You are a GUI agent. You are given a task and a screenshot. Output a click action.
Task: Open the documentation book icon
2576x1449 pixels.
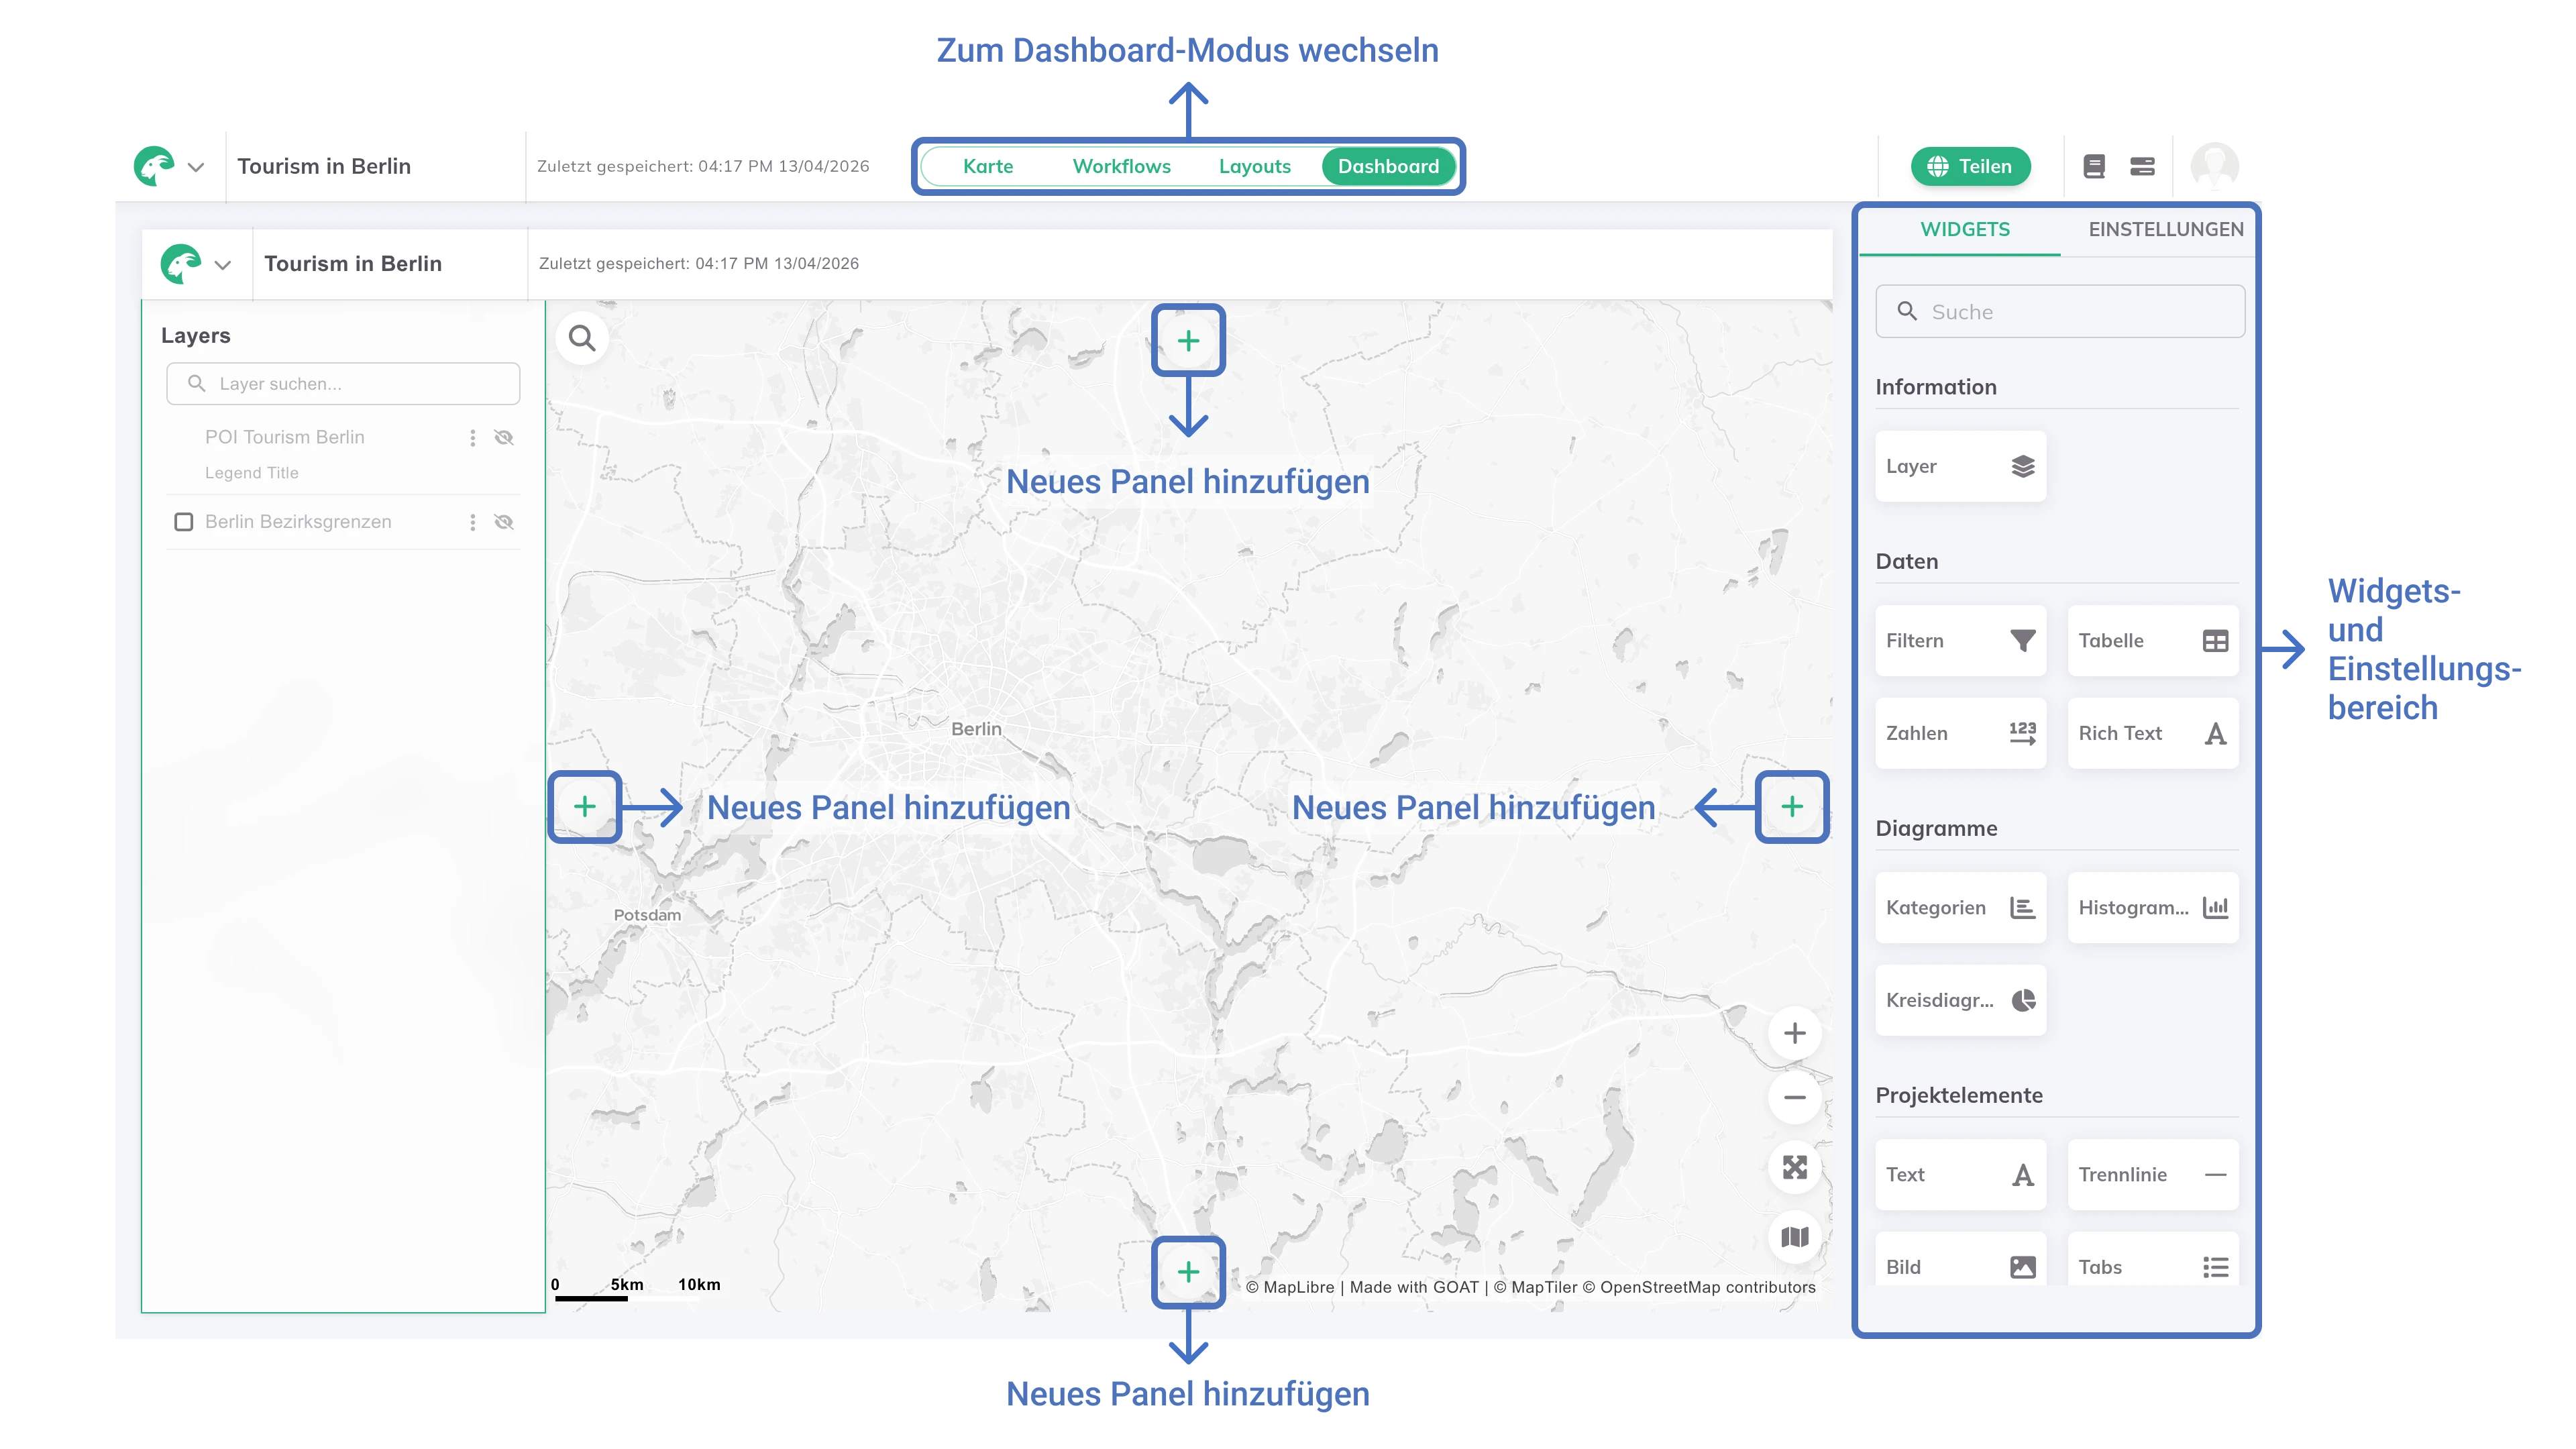[x=2093, y=166]
